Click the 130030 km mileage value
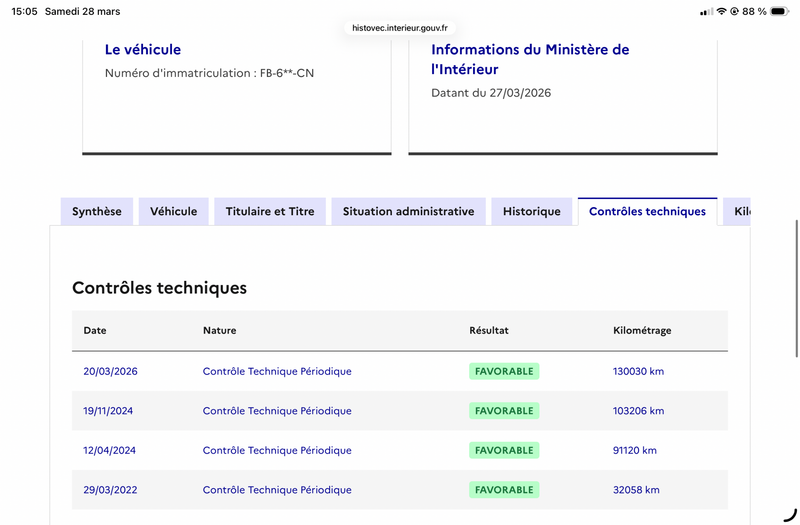 coord(638,371)
